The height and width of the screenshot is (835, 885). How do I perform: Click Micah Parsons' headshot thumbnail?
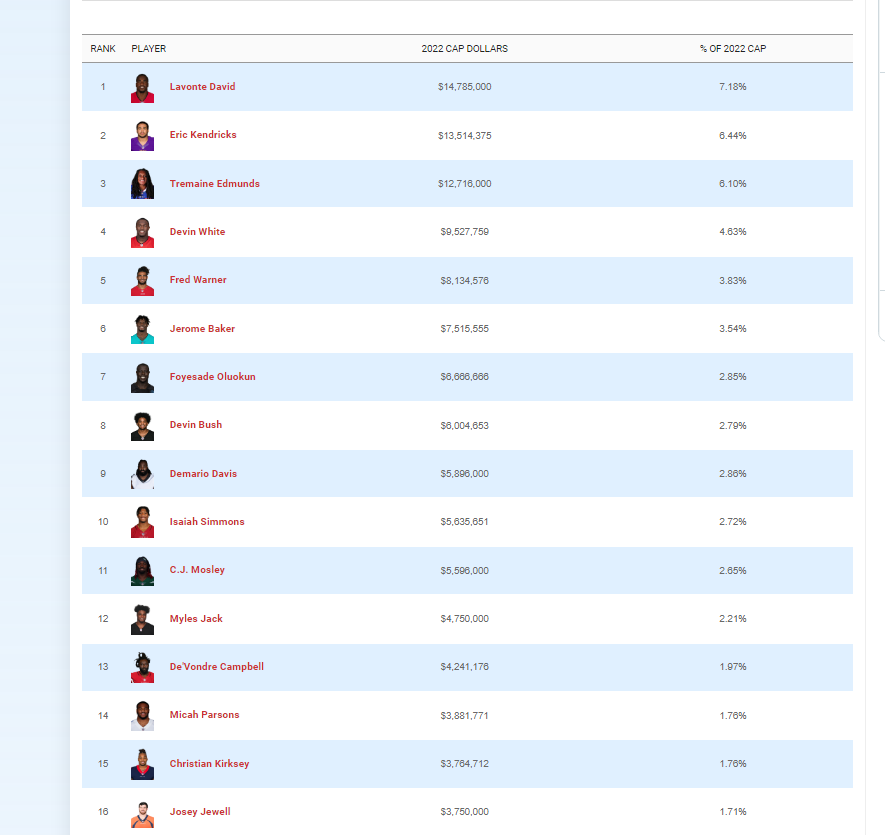pos(142,716)
